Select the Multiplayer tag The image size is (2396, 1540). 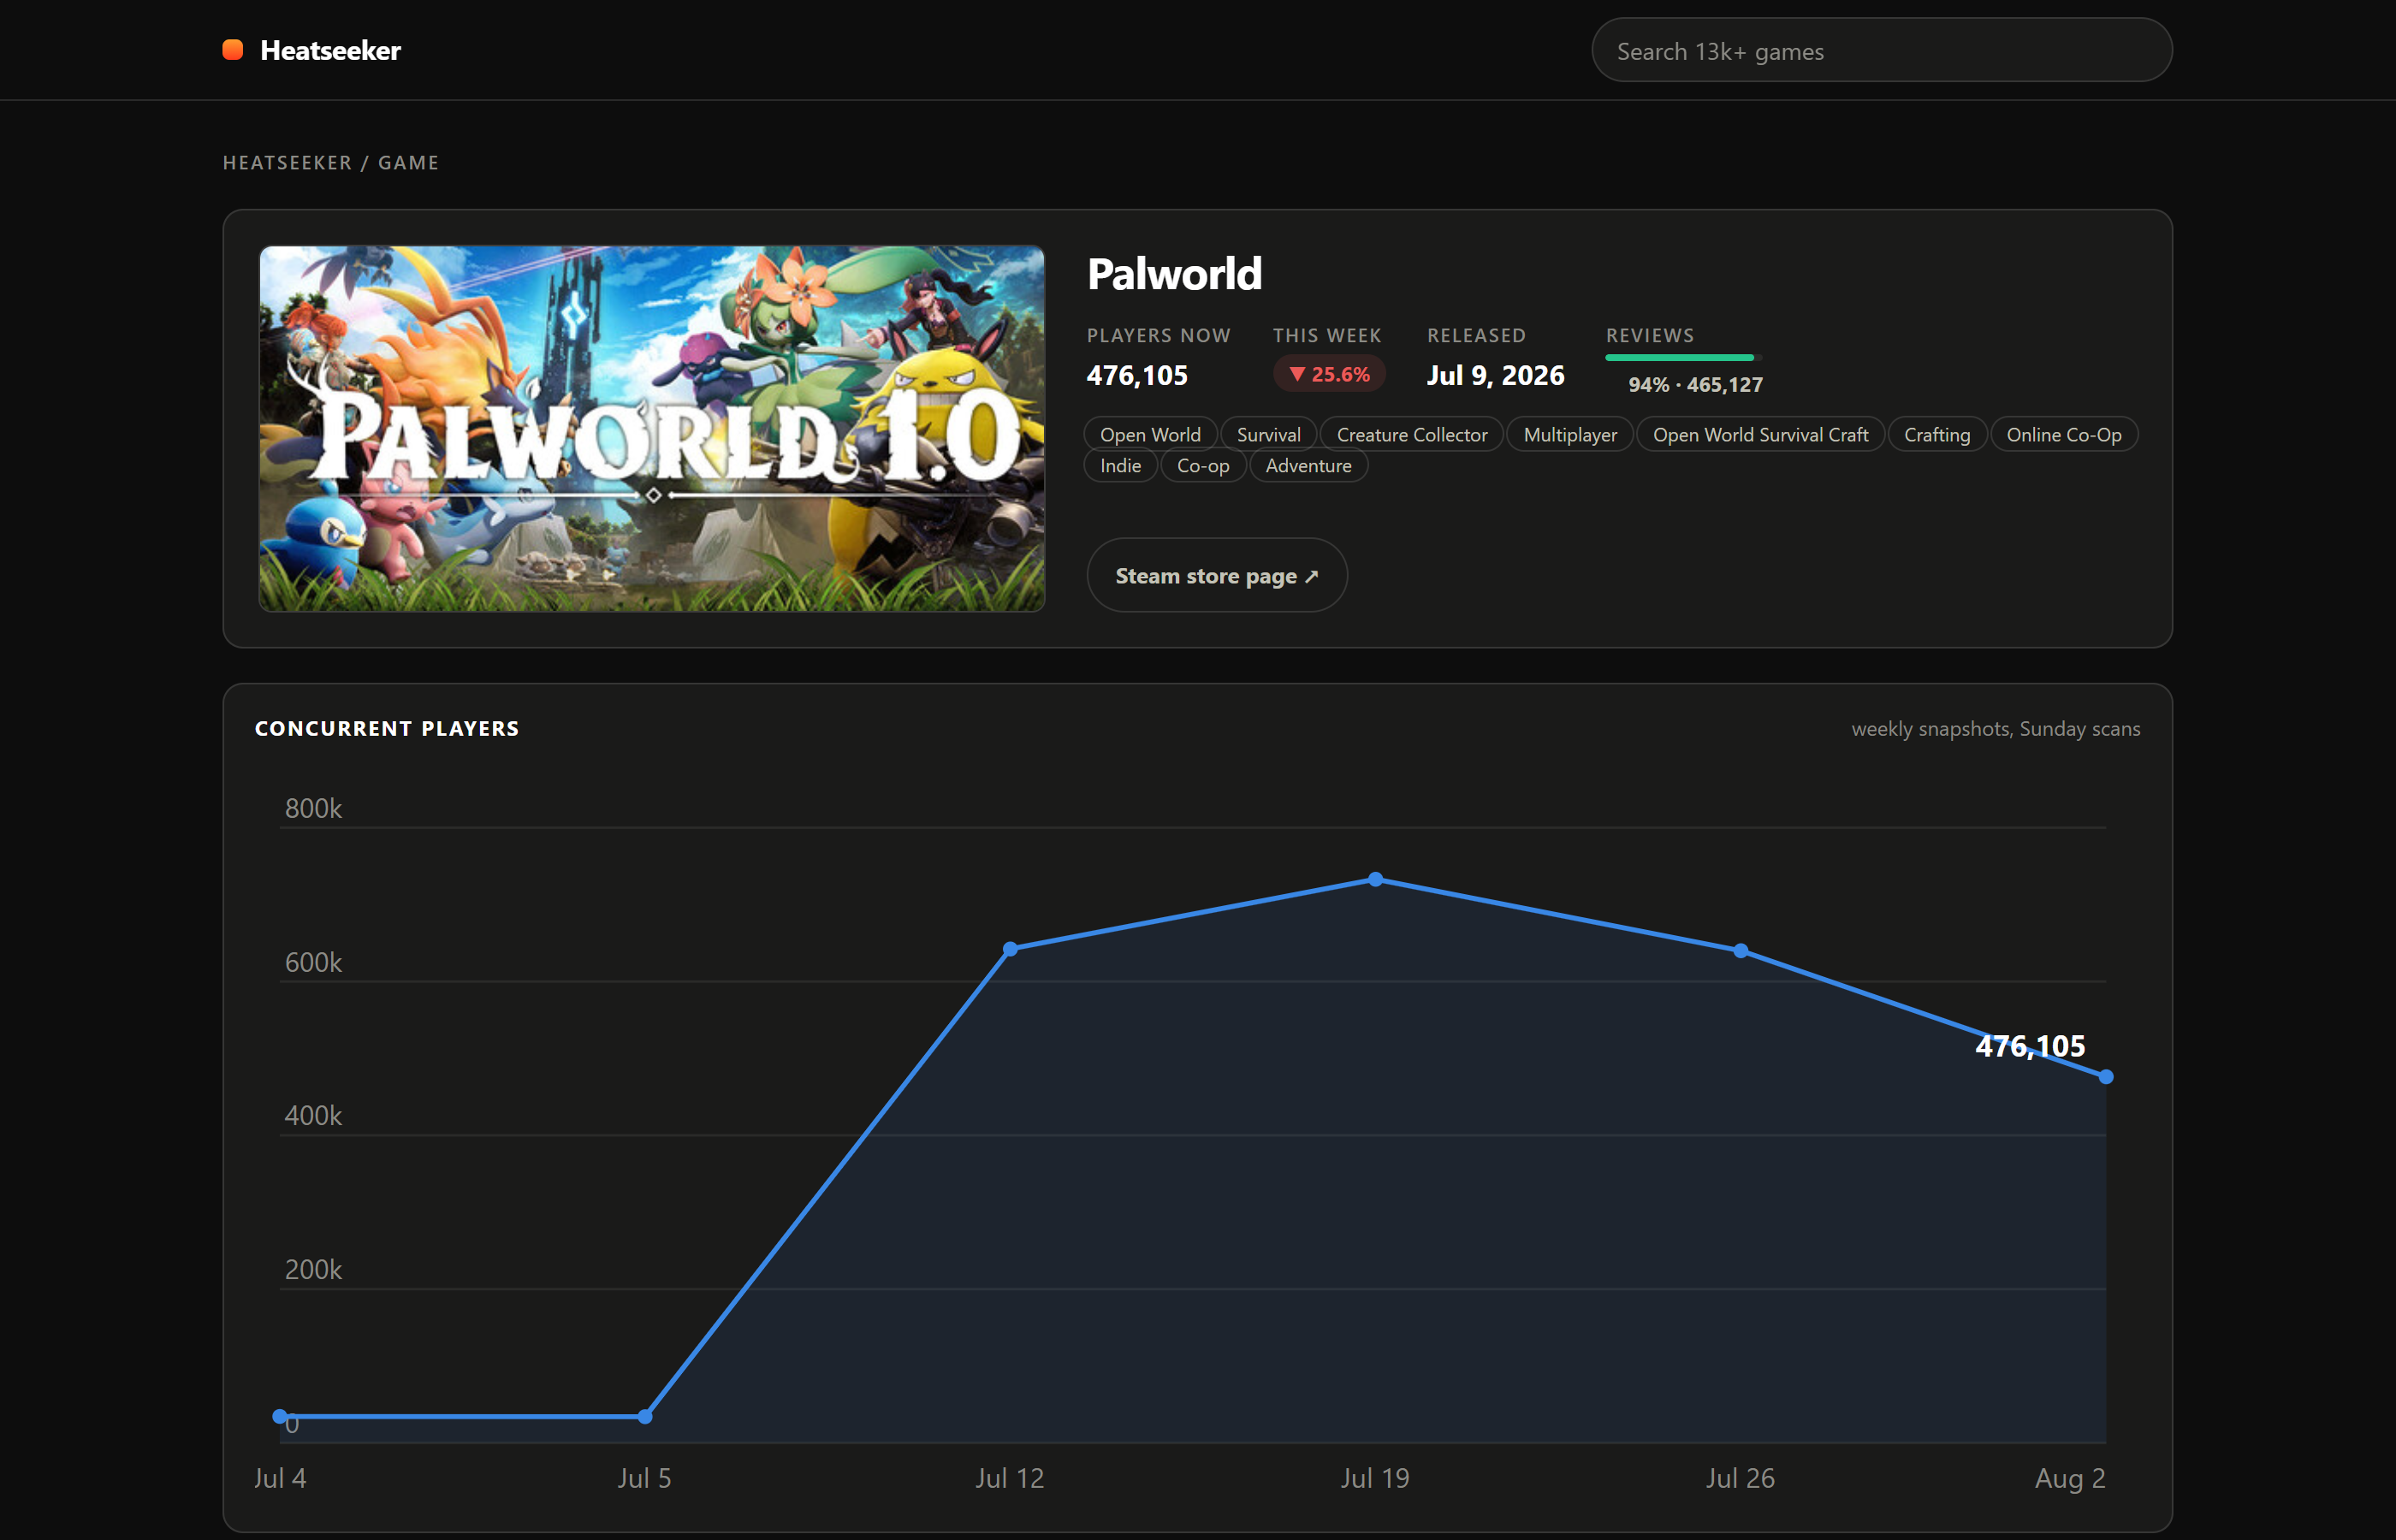tap(1569, 434)
